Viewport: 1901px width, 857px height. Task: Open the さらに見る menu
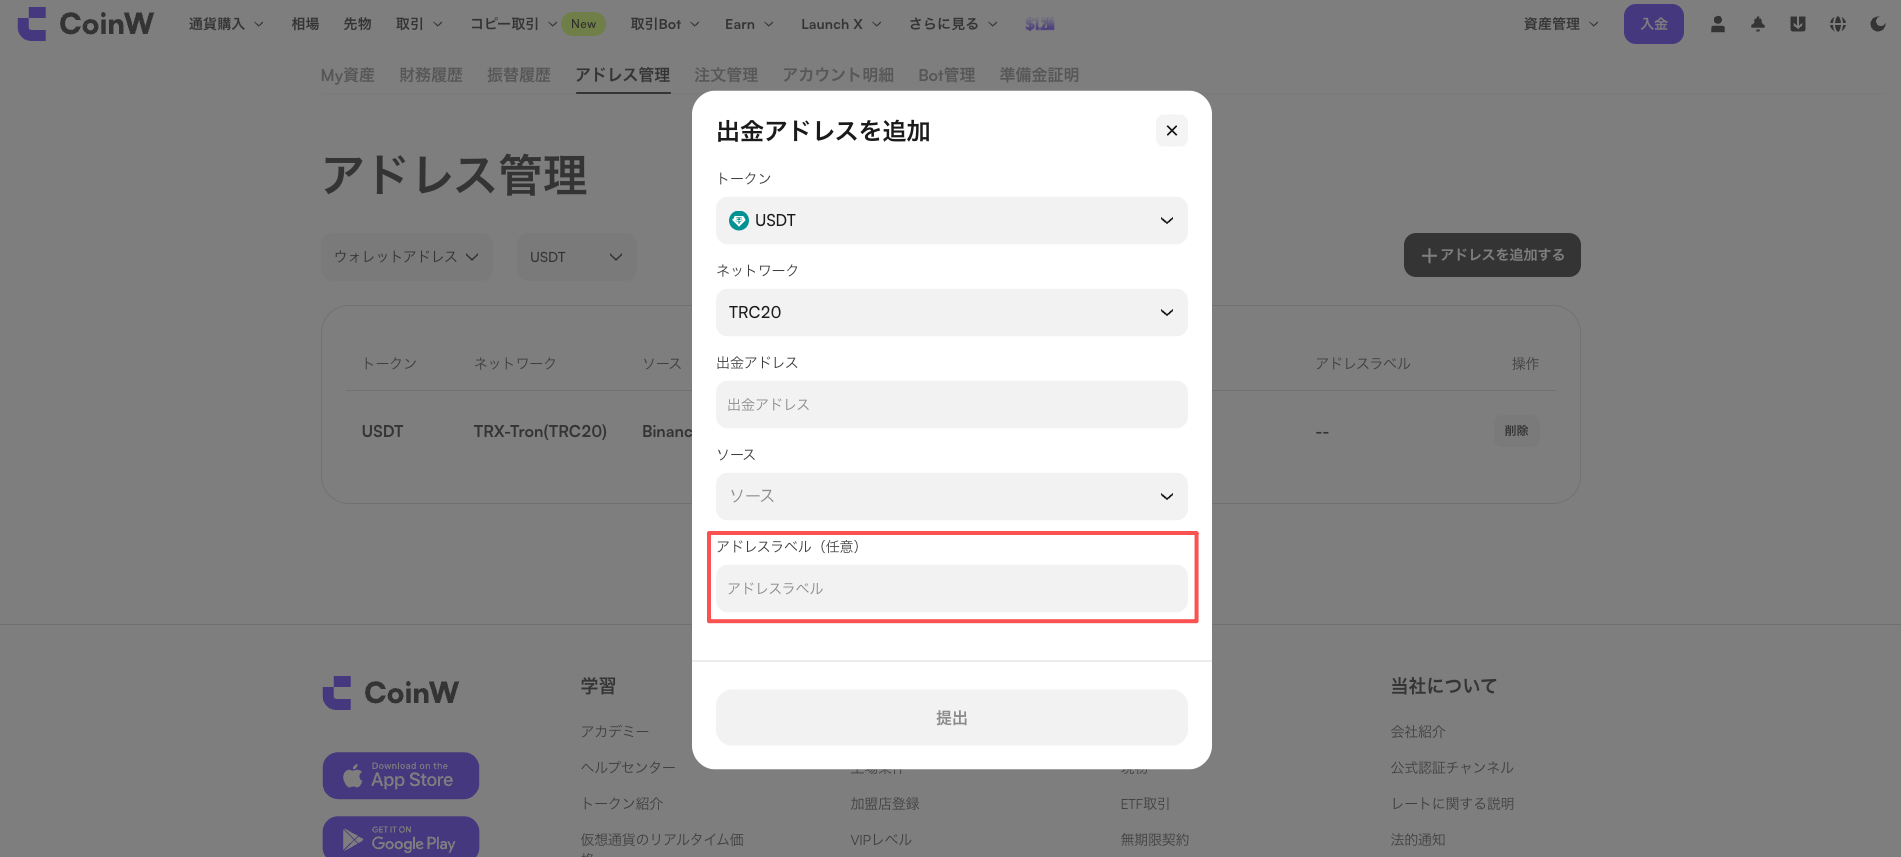tap(953, 24)
